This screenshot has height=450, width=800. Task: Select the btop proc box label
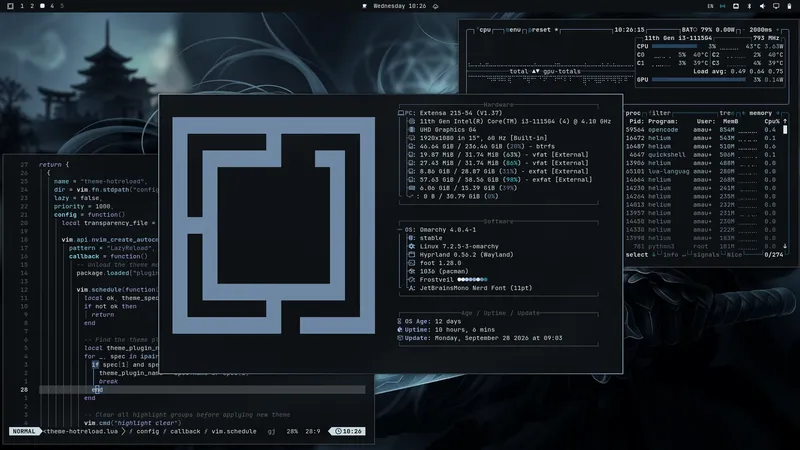633,113
